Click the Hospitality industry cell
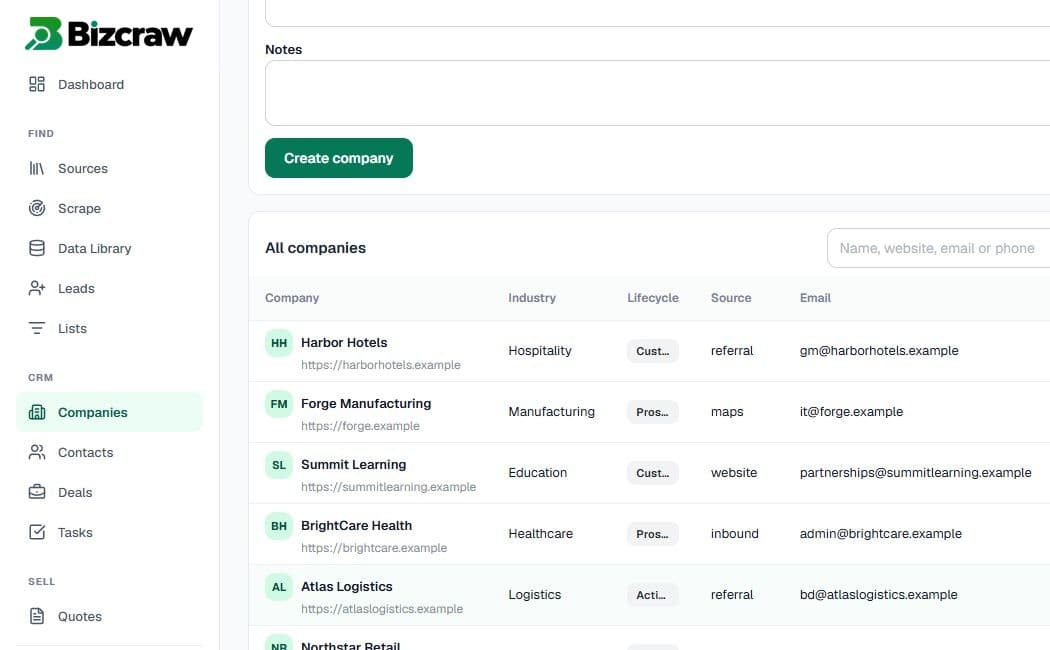 (540, 351)
